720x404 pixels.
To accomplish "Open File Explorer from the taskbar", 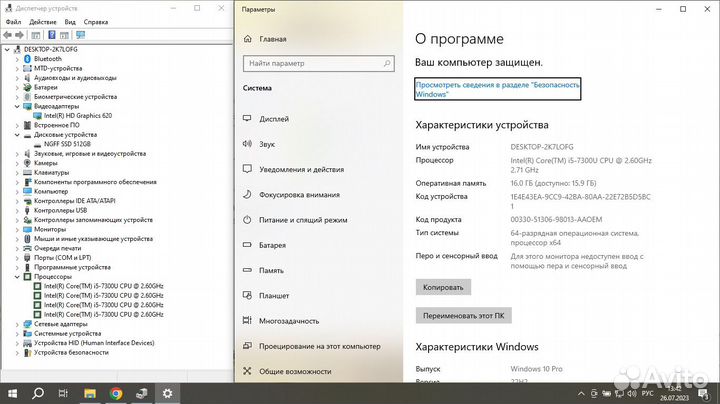I will (90, 393).
